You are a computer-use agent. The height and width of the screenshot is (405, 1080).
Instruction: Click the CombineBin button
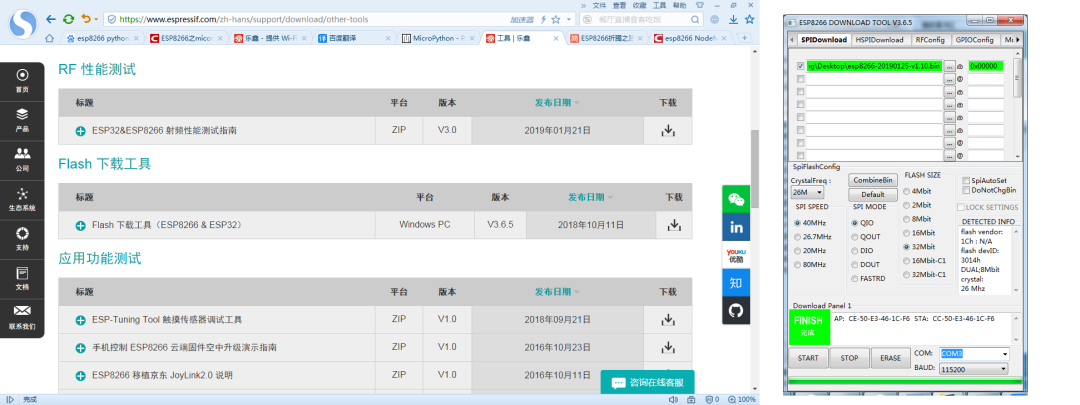click(x=873, y=180)
